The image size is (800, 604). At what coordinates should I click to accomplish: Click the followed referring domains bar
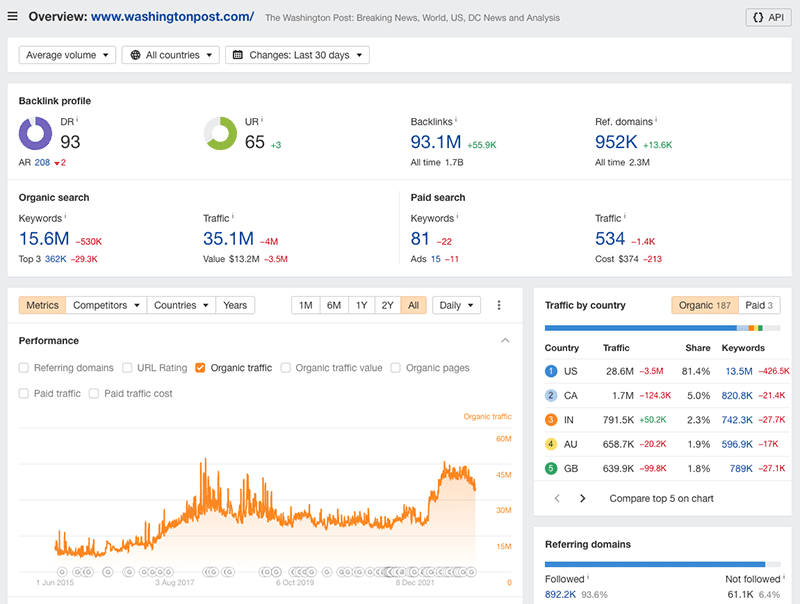(x=655, y=564)
